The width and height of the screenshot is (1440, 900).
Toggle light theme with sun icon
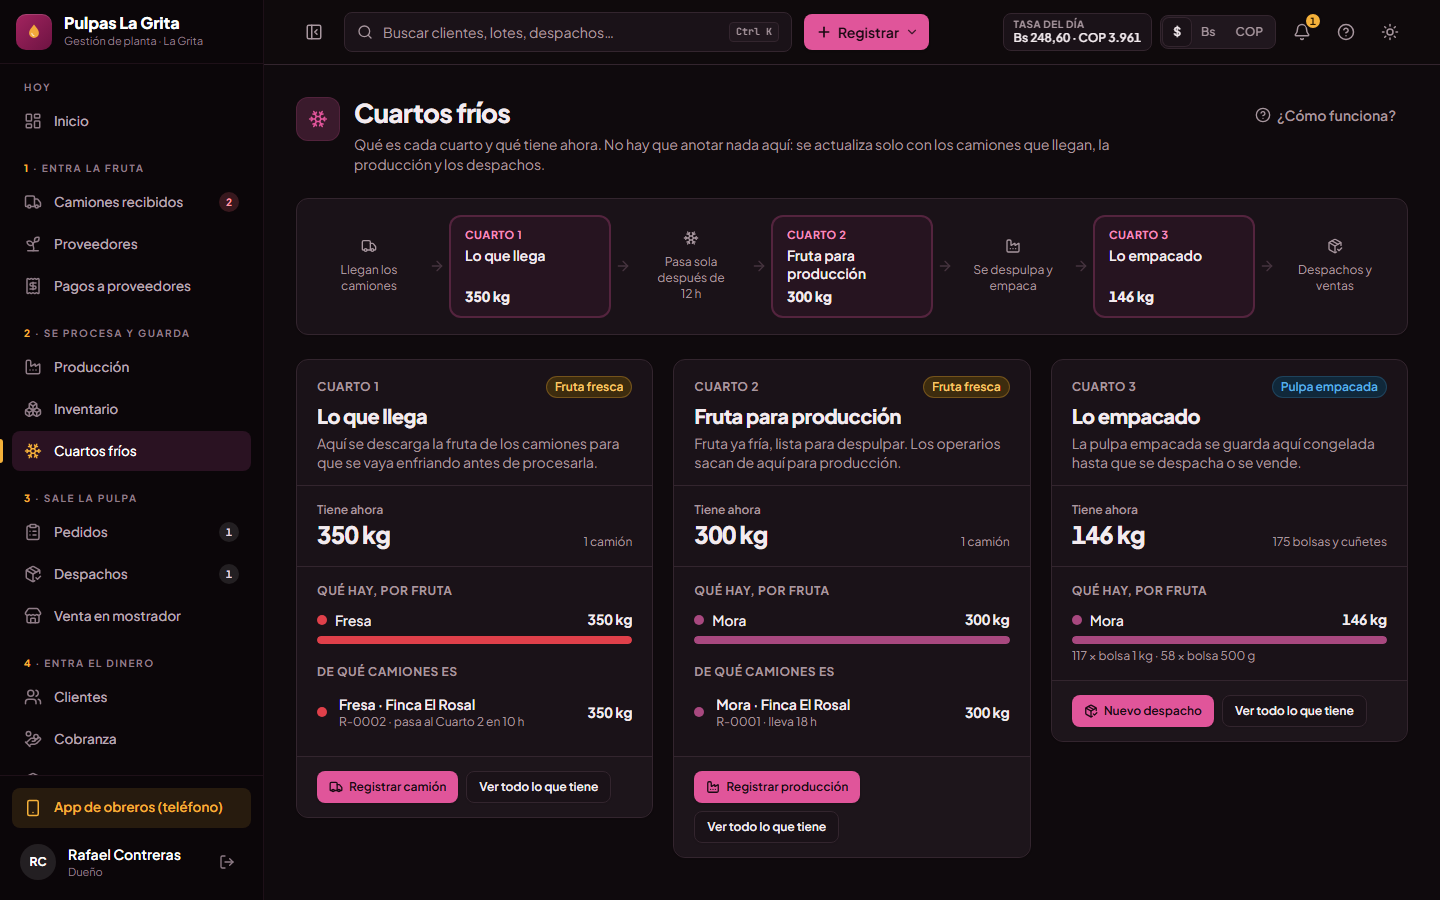(1390, 32)
